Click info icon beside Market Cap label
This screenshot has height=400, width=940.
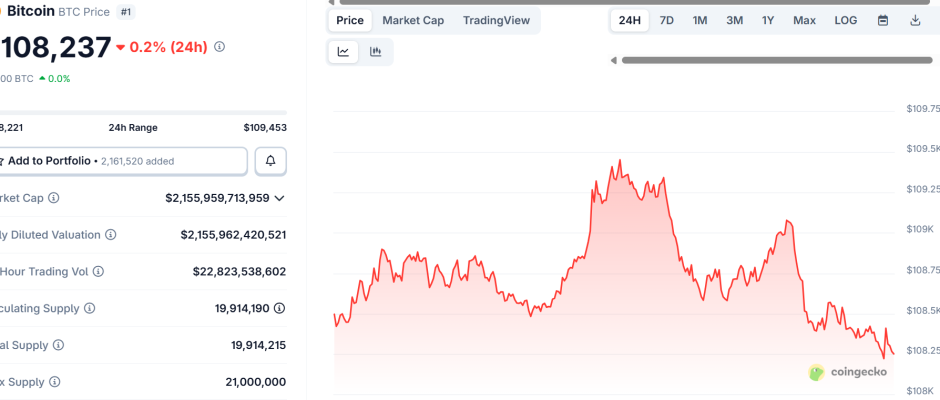[x=54, y=198]
